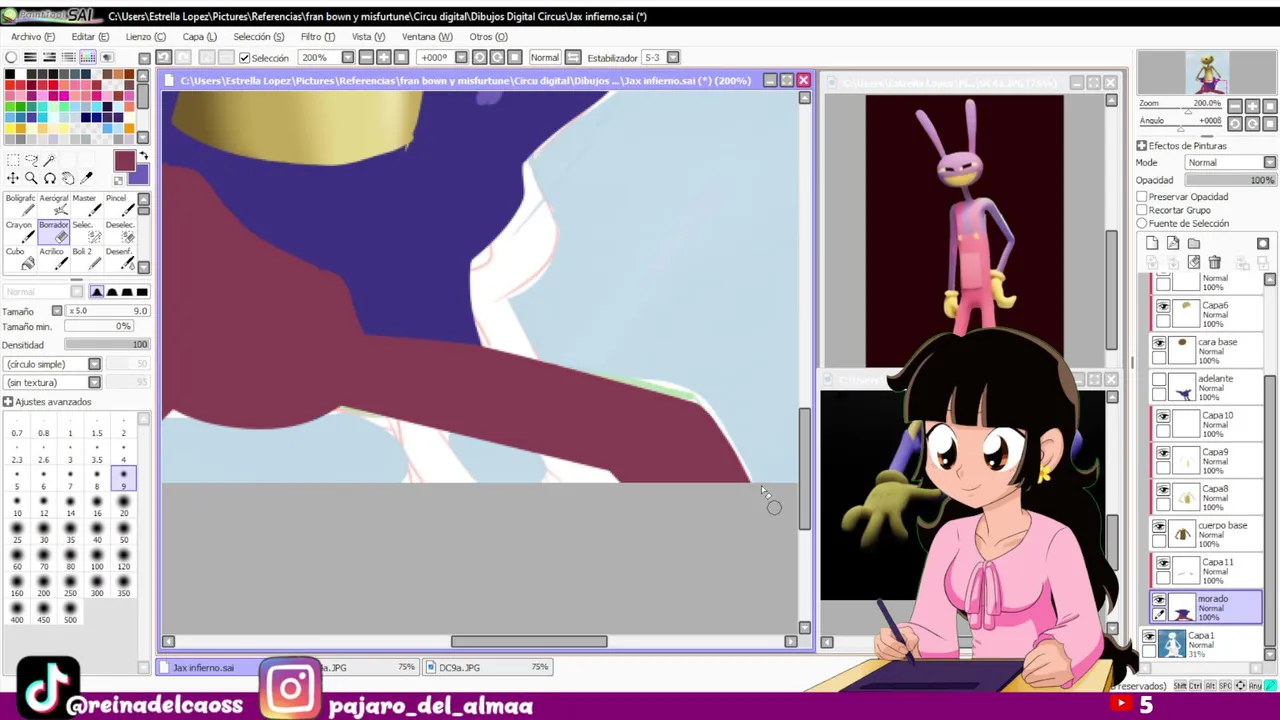Open the Archivo menu
1280x720 pixels.
tap(32, 37)
